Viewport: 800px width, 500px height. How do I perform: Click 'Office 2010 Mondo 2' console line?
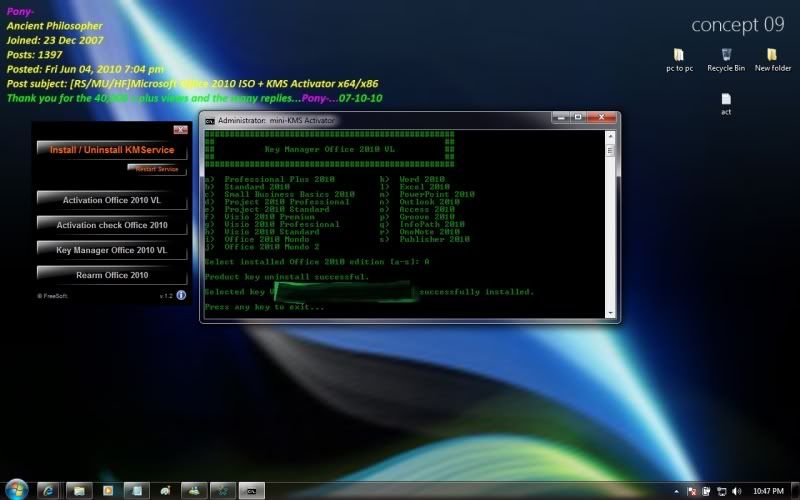271,247
